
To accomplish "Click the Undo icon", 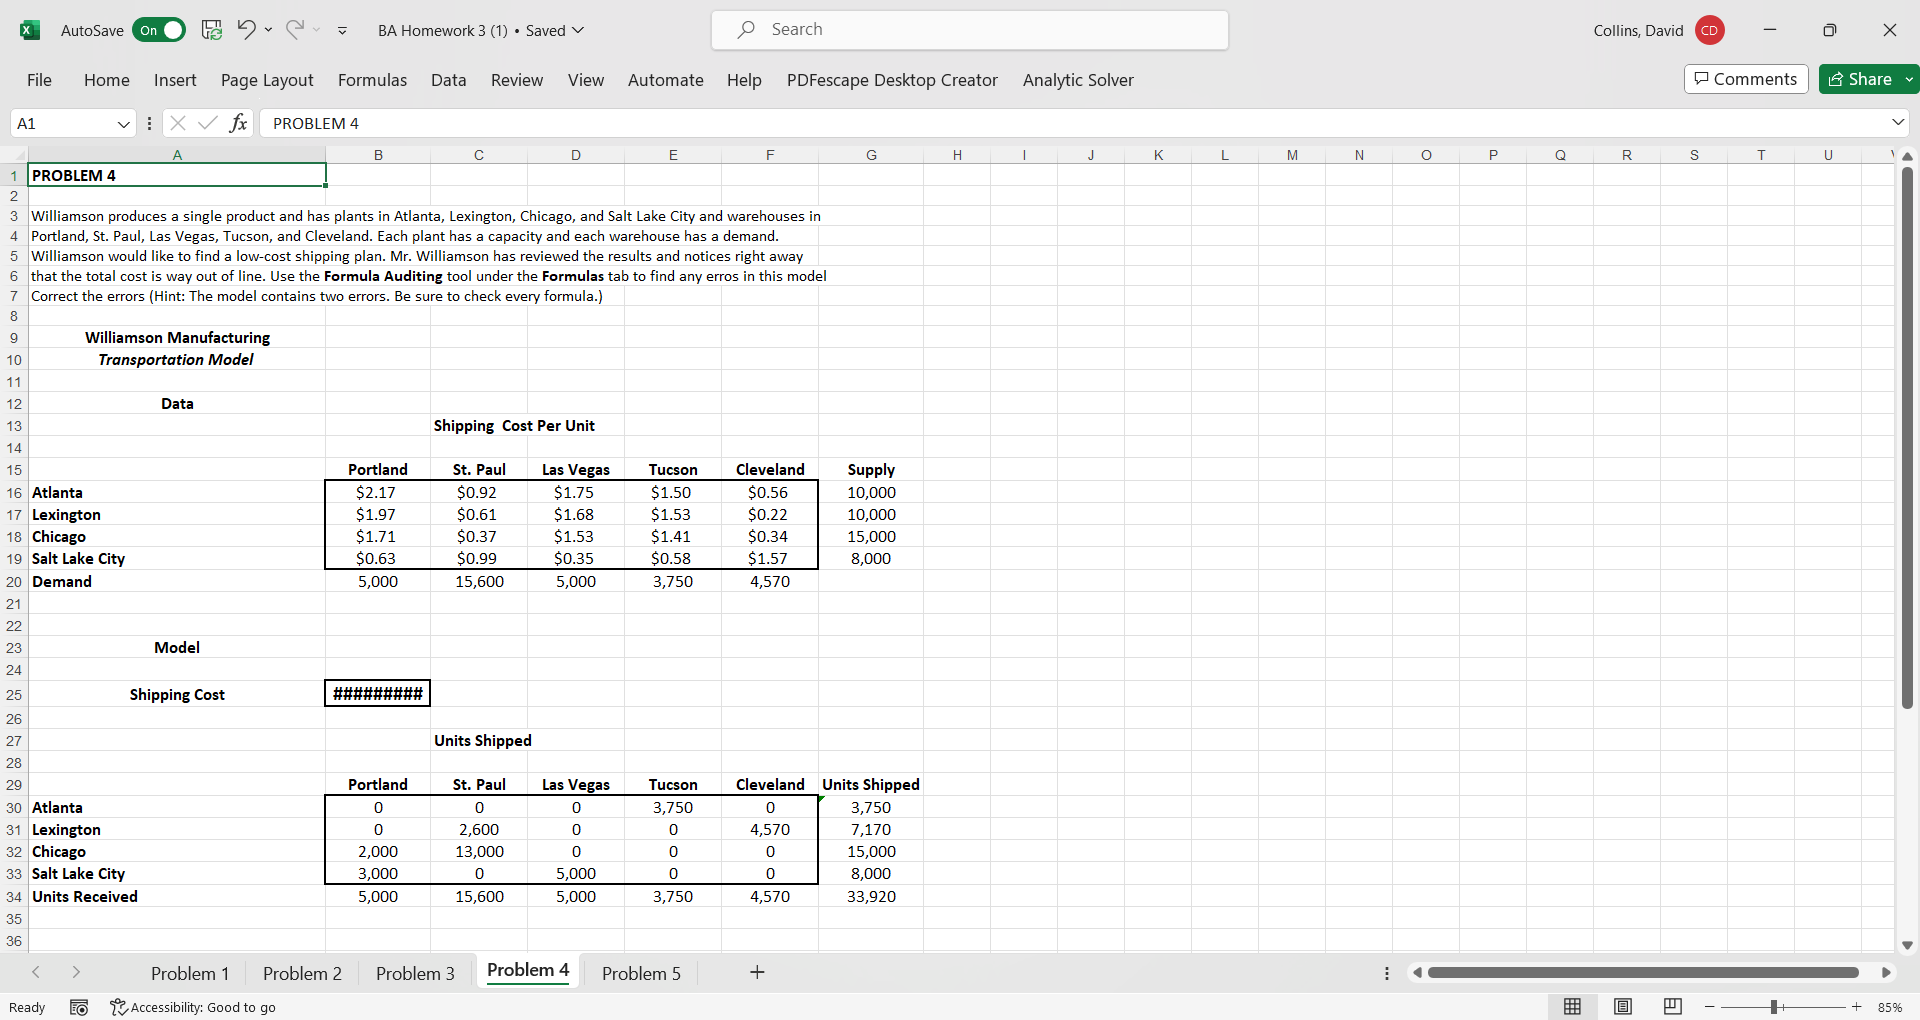I will pyautogui.click(x=246, y=30).
